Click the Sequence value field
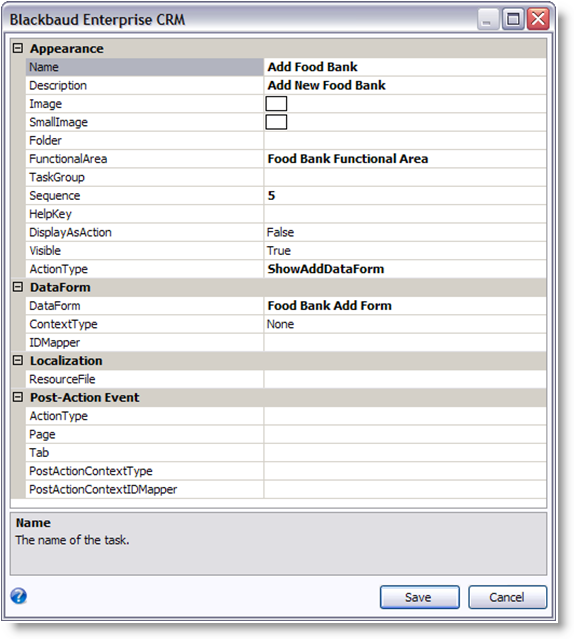Viewport: 574px width, 639px height. tap(405, 196)
